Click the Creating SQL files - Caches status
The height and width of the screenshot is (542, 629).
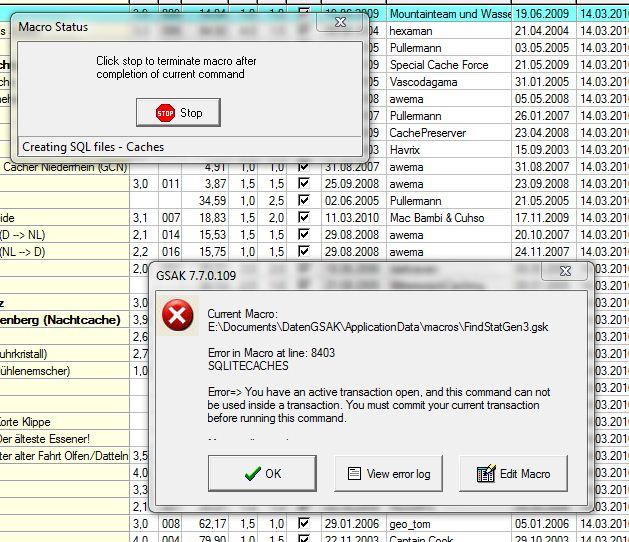pos(93,147)
